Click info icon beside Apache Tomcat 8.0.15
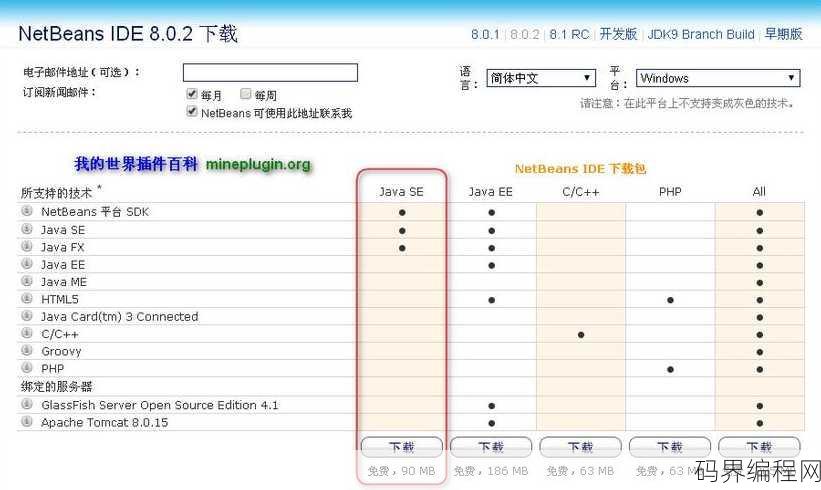The height and width of the screenshot is (490, 821). point(27,421)
